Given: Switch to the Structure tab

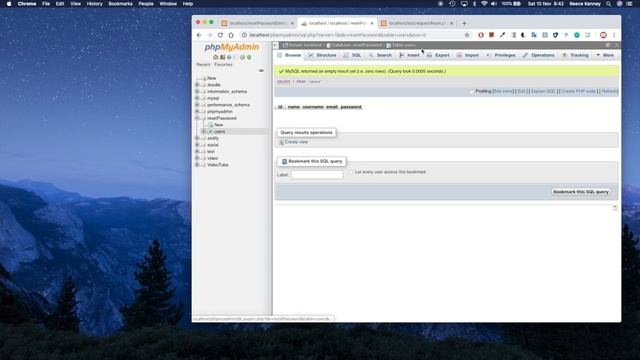Looking at the screenshot, I should 322,55.
